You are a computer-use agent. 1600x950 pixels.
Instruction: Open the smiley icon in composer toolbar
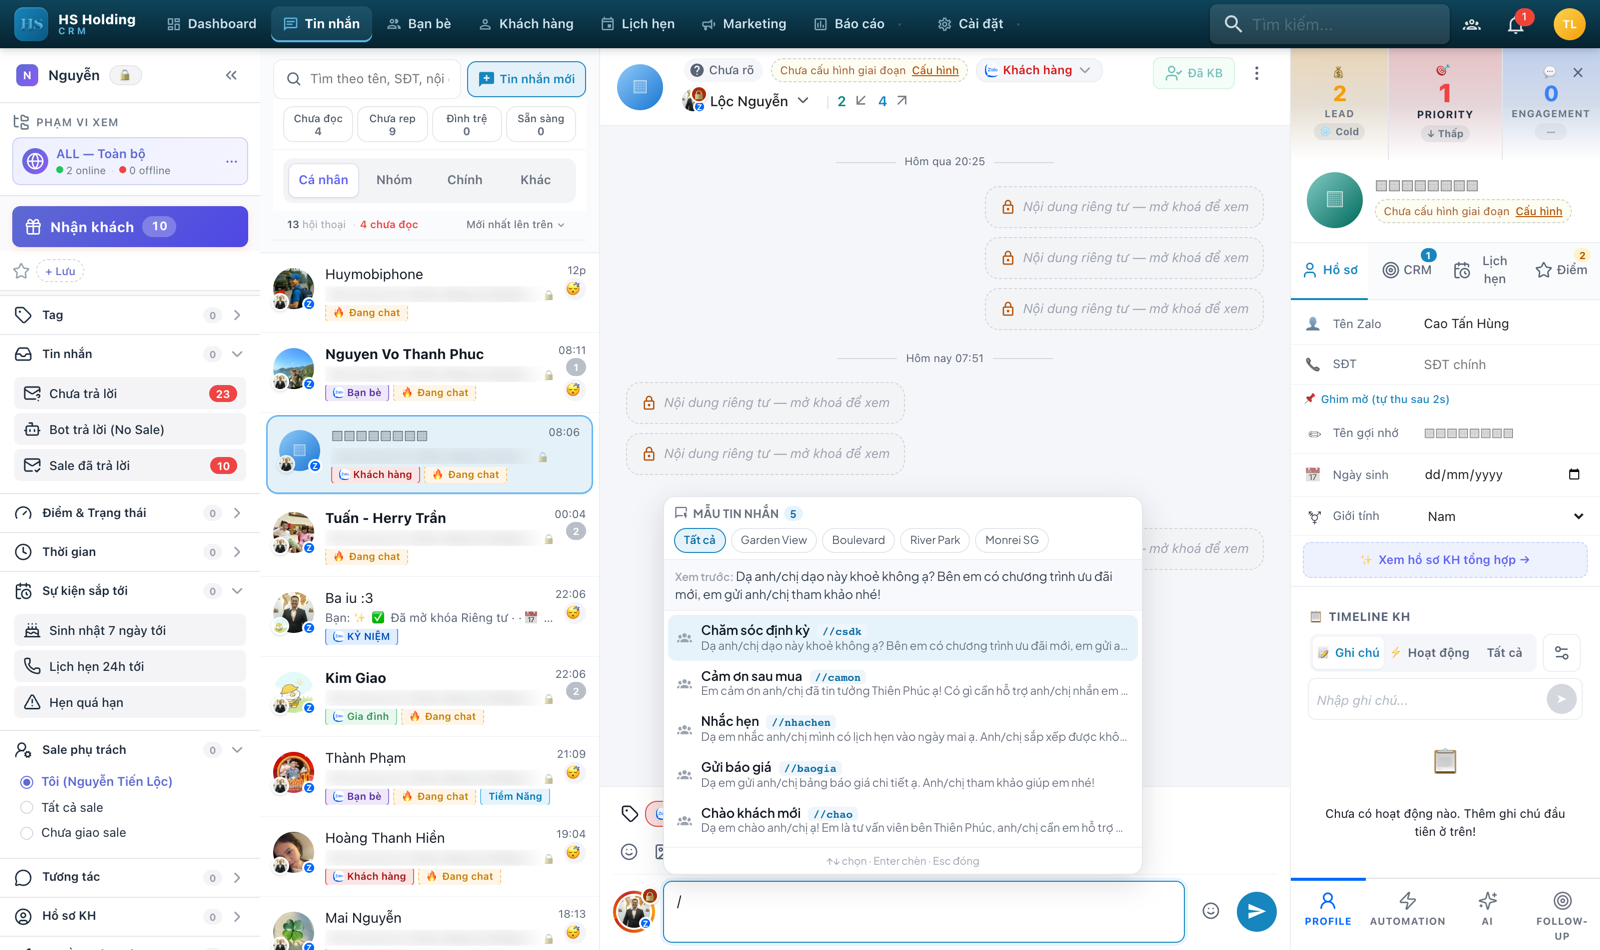click(629, 852)
